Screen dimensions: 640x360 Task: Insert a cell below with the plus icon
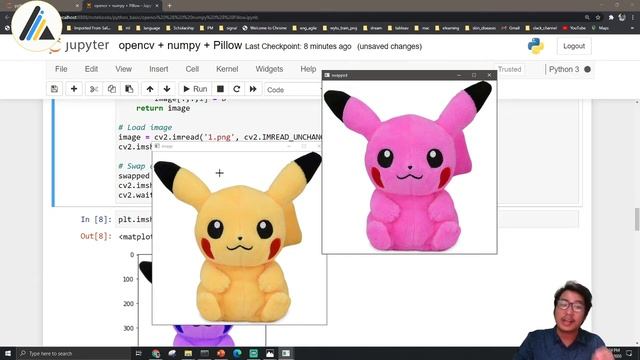point(74,89)
